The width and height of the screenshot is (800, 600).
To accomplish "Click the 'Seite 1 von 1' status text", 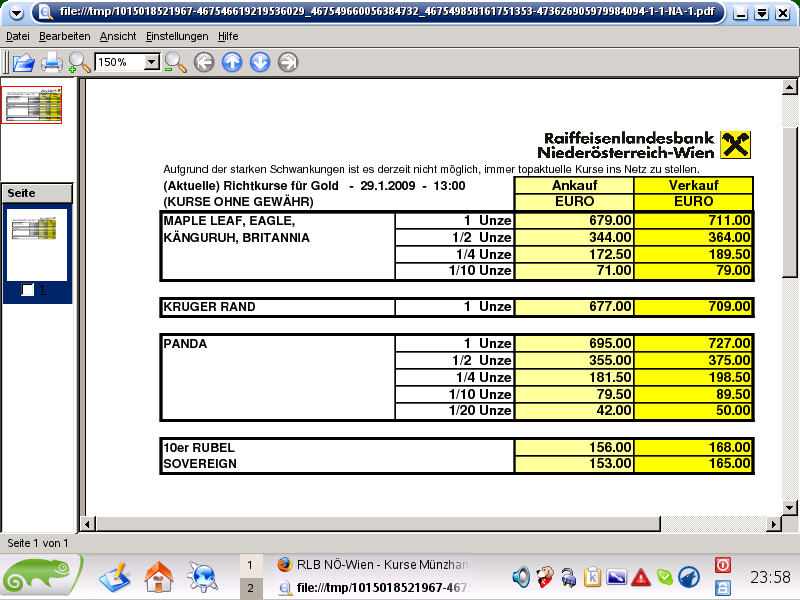I will 38,543.
